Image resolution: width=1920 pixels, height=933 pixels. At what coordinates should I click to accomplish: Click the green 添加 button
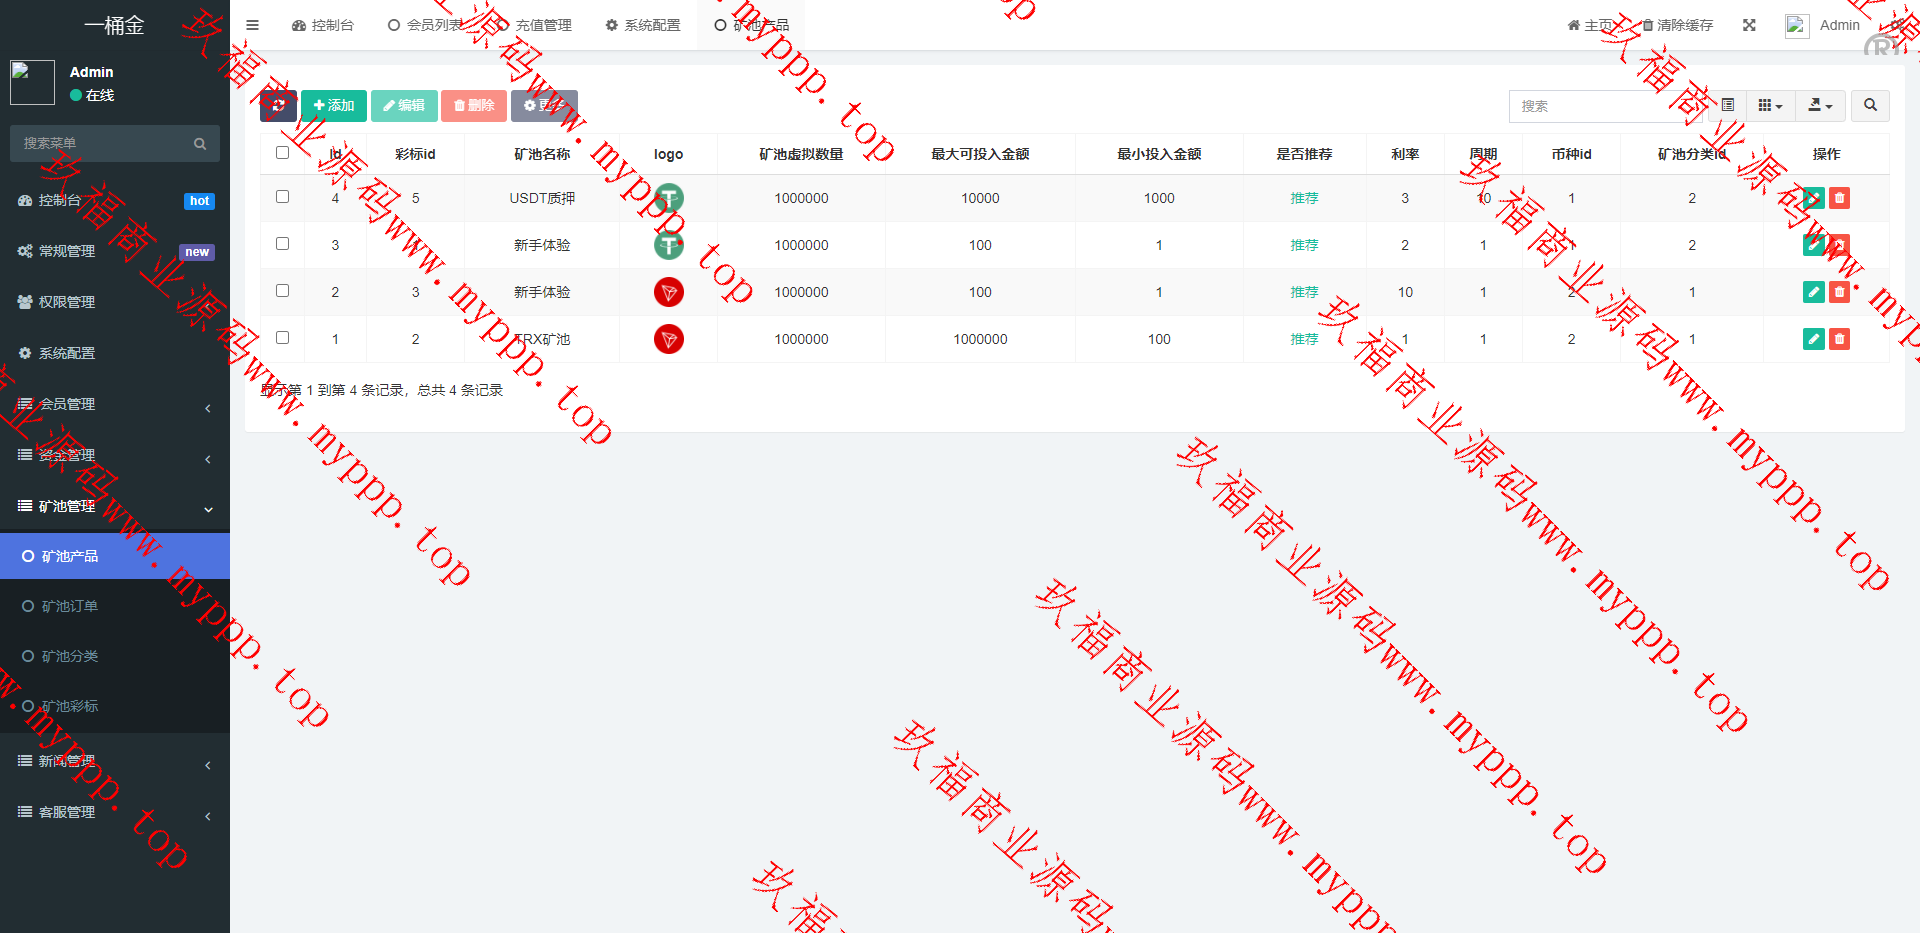(334, 105)
